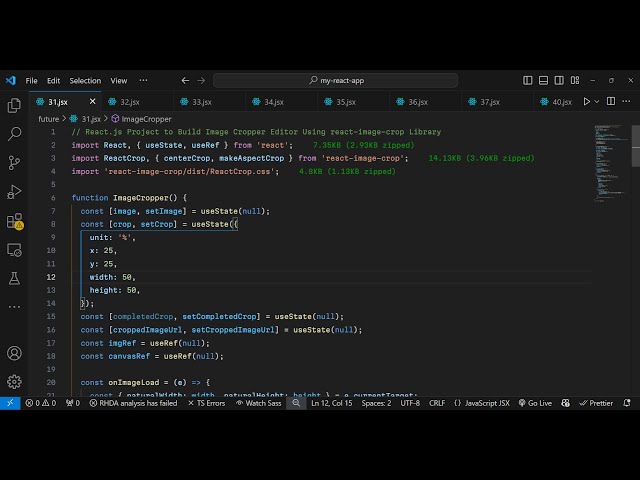Open the Extensions view

pos(14,221)
